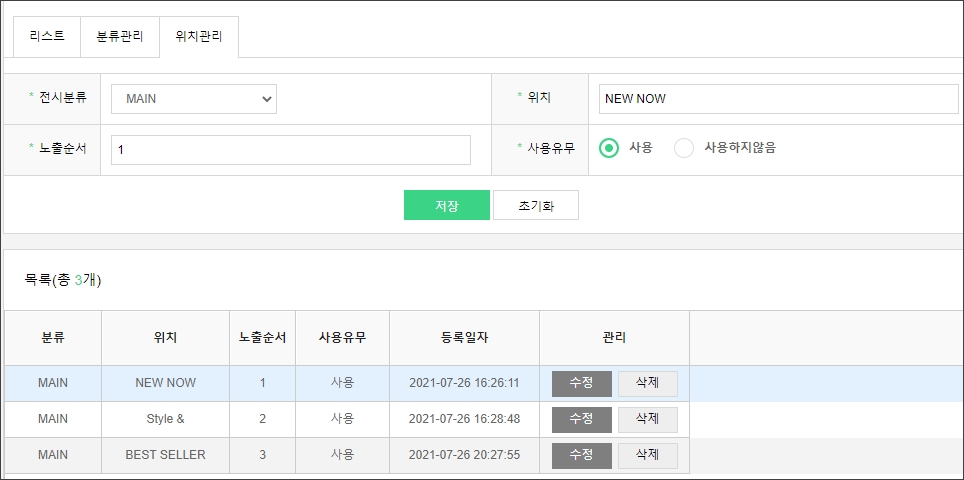This screenshot has width=964, height=480.
Task: Delete the NEW NOW row via 삭제
Action: (647, 383)
